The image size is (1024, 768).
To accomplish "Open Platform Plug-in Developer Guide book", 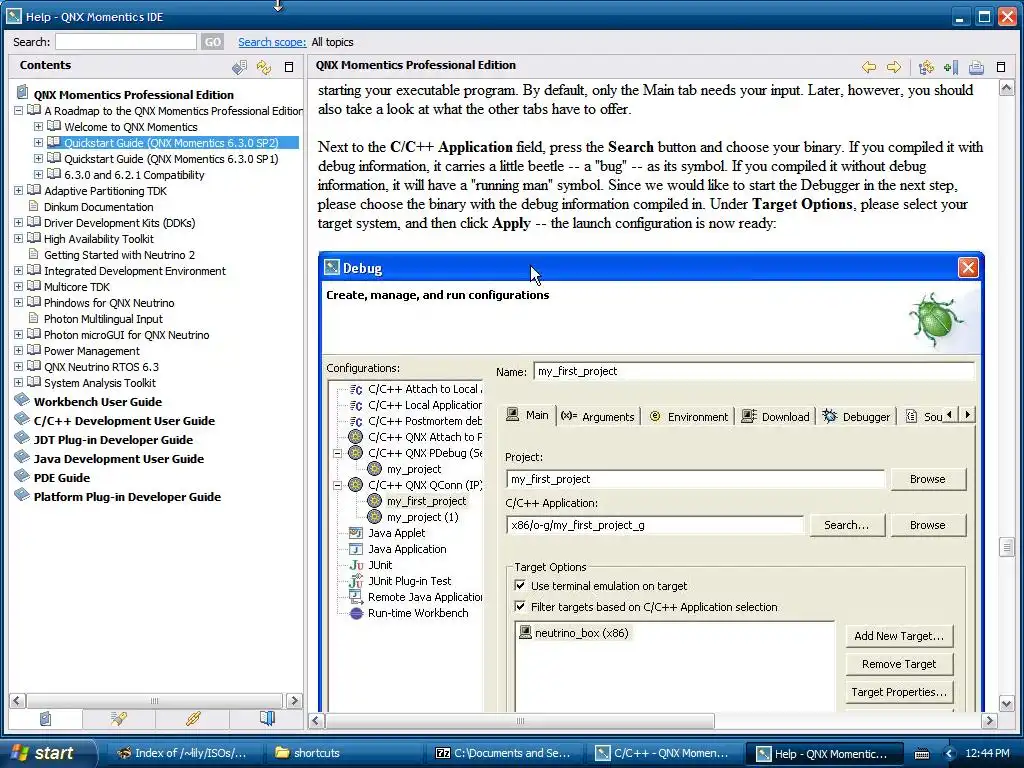I will [x=127, y=496].
